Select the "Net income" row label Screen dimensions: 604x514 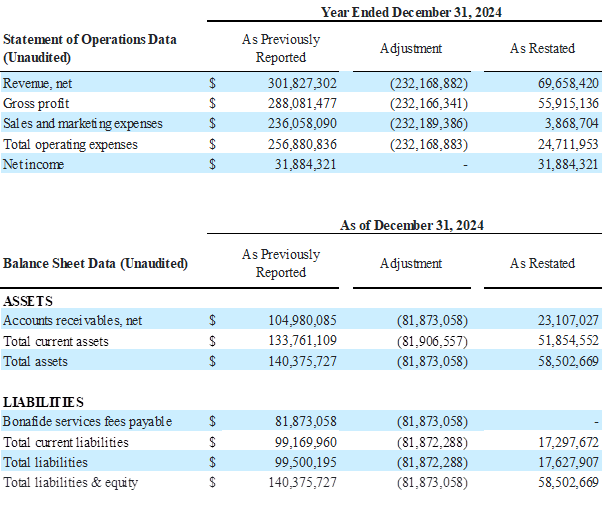coord(33,164)
